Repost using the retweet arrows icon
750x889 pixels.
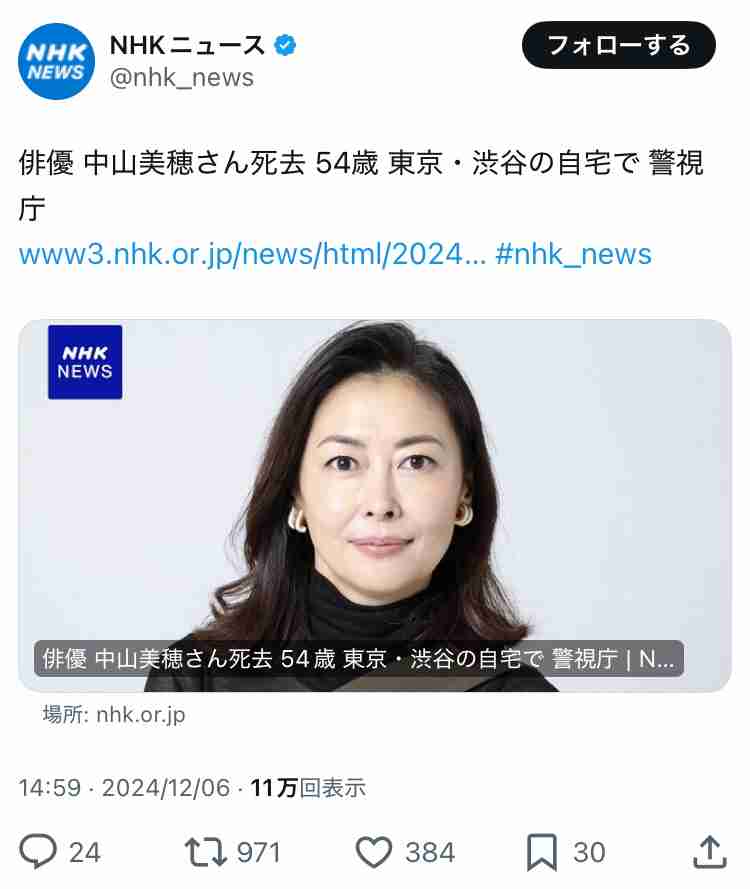point(206,852)
